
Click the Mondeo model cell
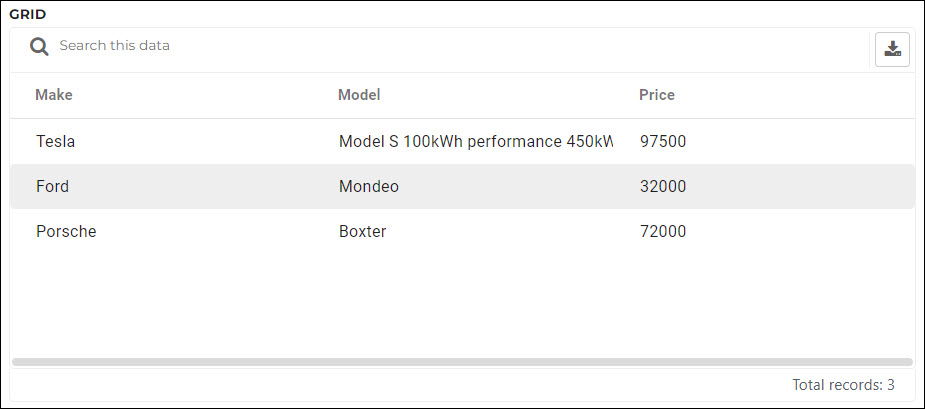[369, 186]
